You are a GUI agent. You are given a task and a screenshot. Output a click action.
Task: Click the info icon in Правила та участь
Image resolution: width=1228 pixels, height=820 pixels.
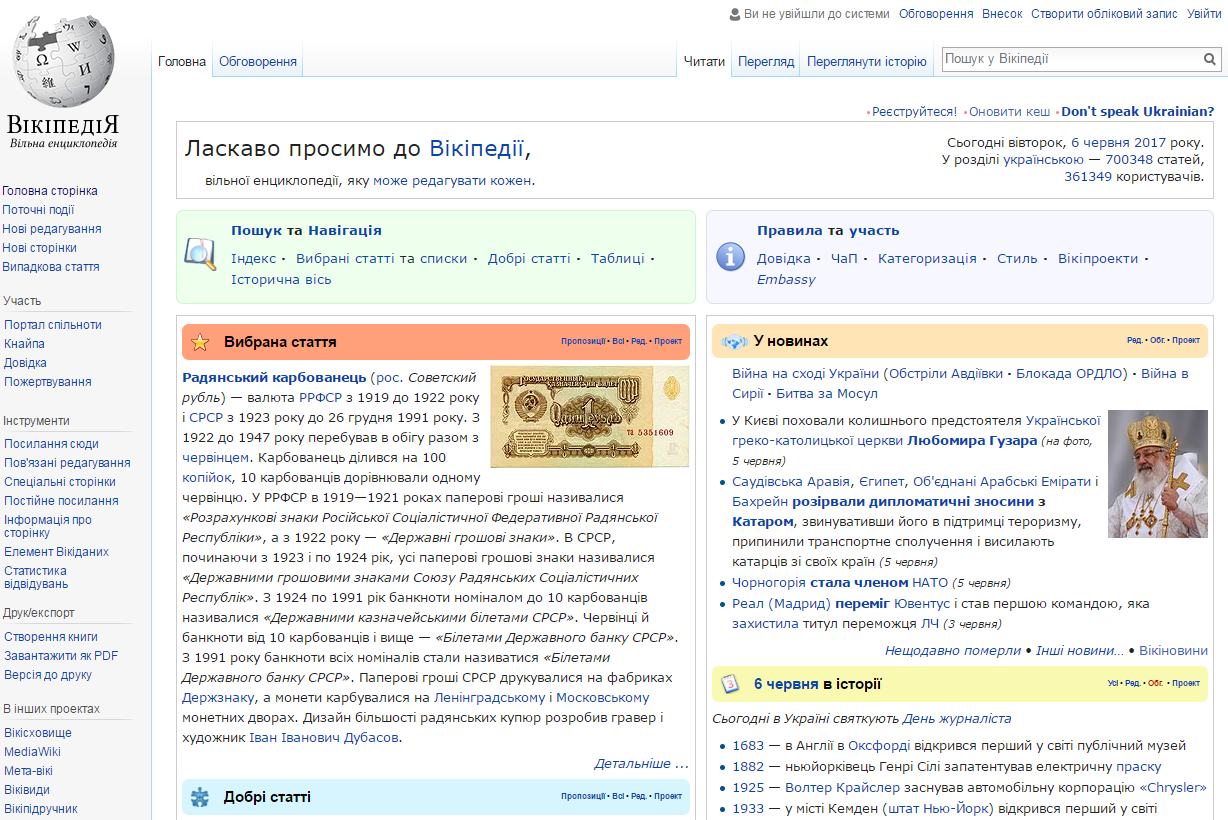[731, 257]
